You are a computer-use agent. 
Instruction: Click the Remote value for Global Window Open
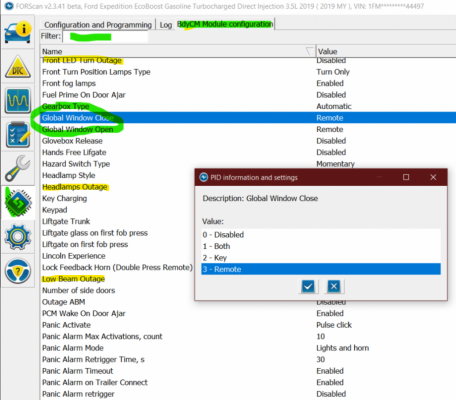click(x=330, y=129)
